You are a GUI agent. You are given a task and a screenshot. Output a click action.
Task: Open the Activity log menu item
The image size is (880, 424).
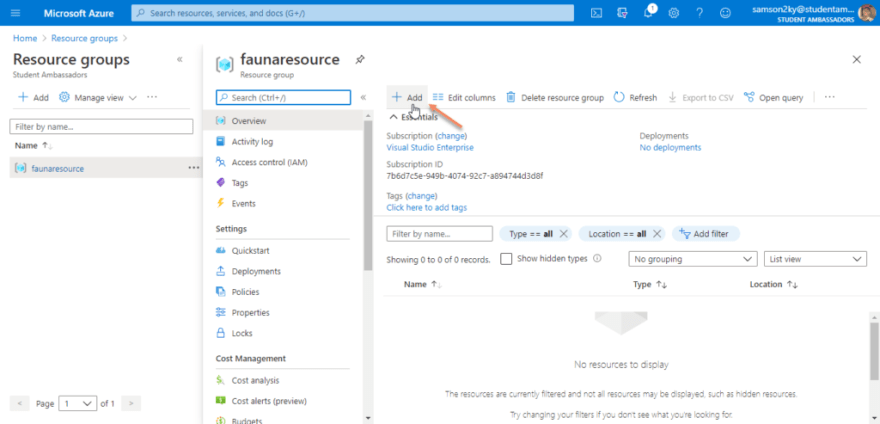(x=252, y=142)
